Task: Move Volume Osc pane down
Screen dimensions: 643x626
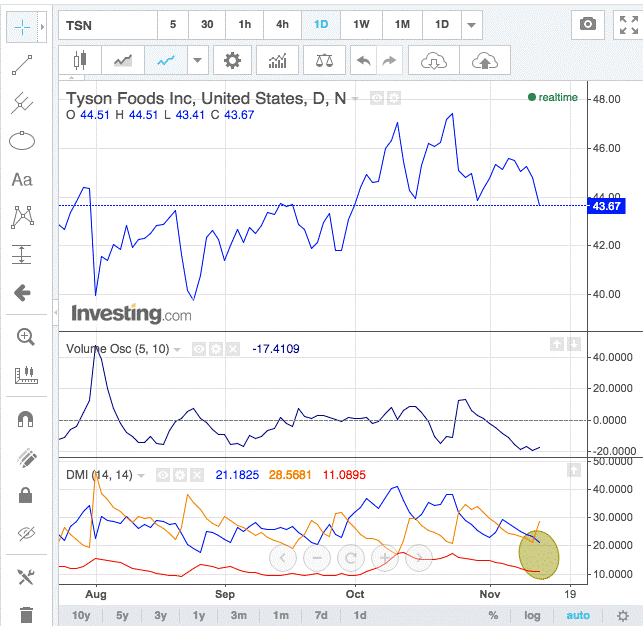Action: coord(574,344)
